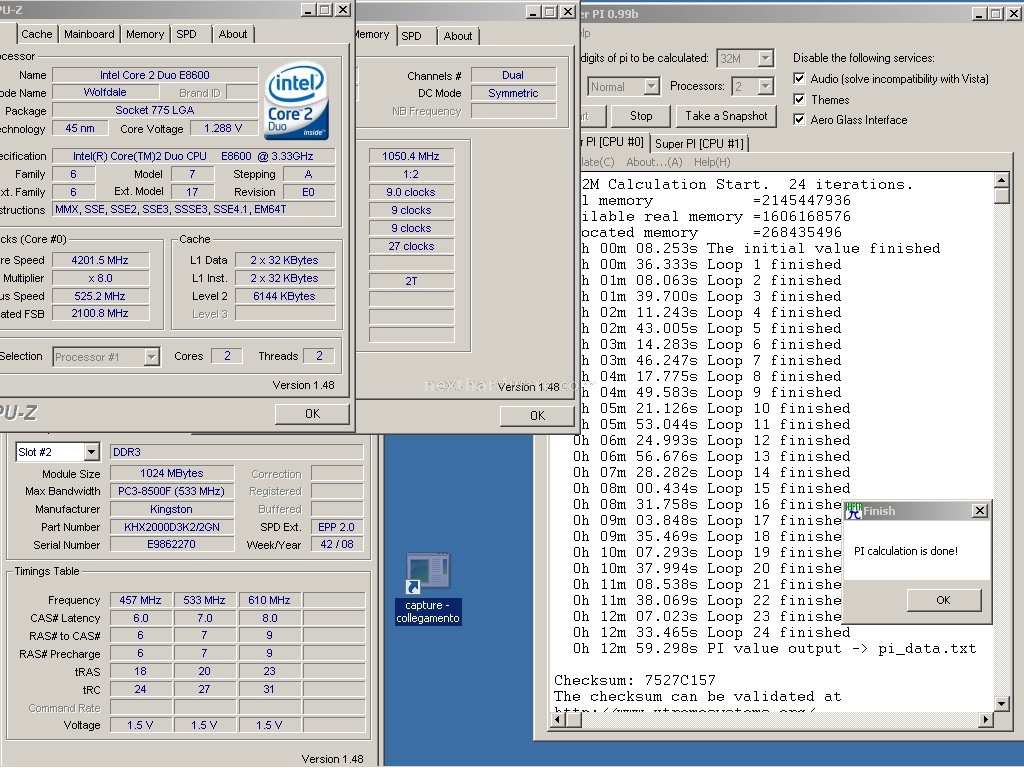This screenshot has height=768, width=1024.
Task: Open the Processors count dropdown
Action: click(765, 86)
